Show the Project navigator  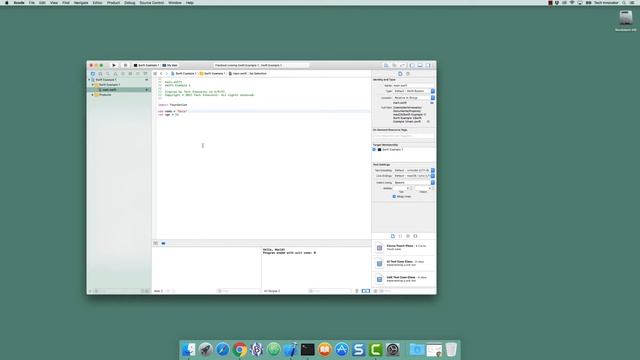pyautogui.click(x=93, y=74)
